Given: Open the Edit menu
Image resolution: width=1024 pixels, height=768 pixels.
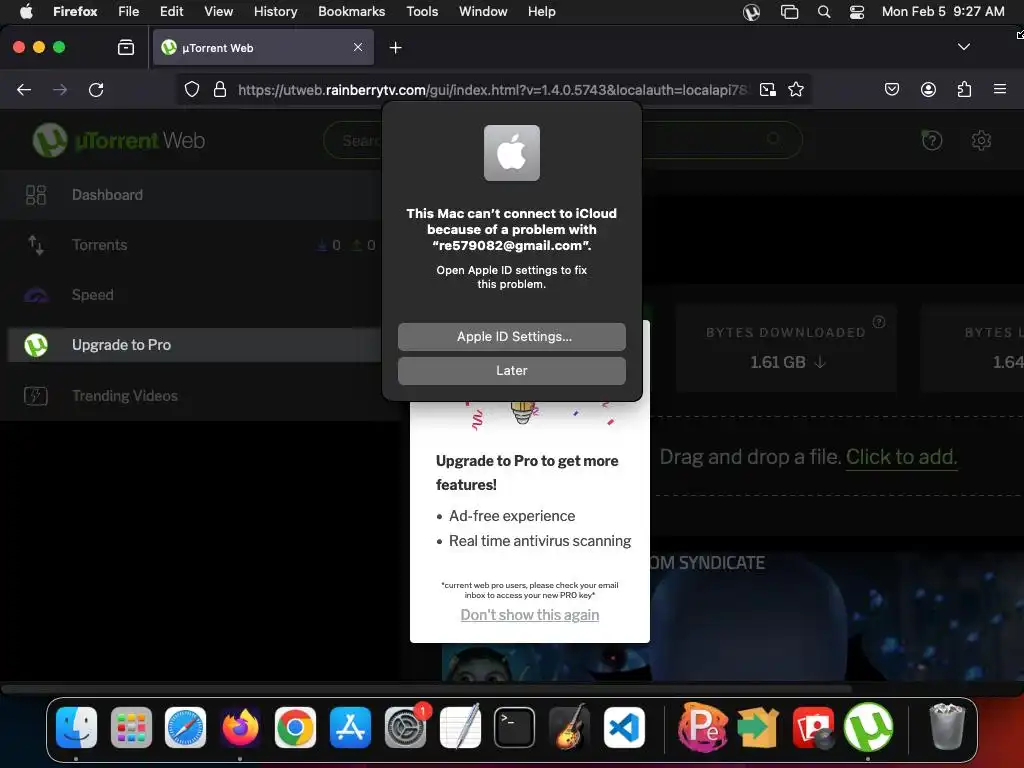Looking at the screenshot, I should pos(171,12).
